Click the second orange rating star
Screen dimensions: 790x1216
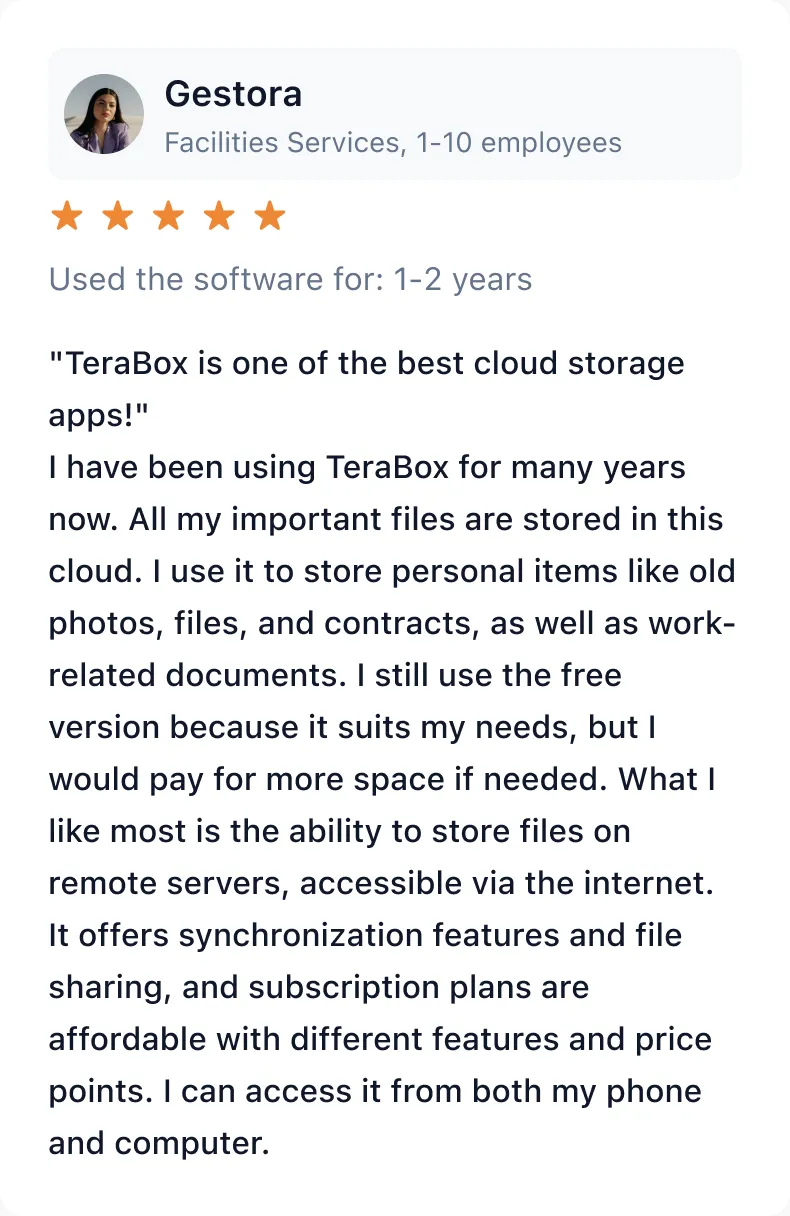pos(117,215)
